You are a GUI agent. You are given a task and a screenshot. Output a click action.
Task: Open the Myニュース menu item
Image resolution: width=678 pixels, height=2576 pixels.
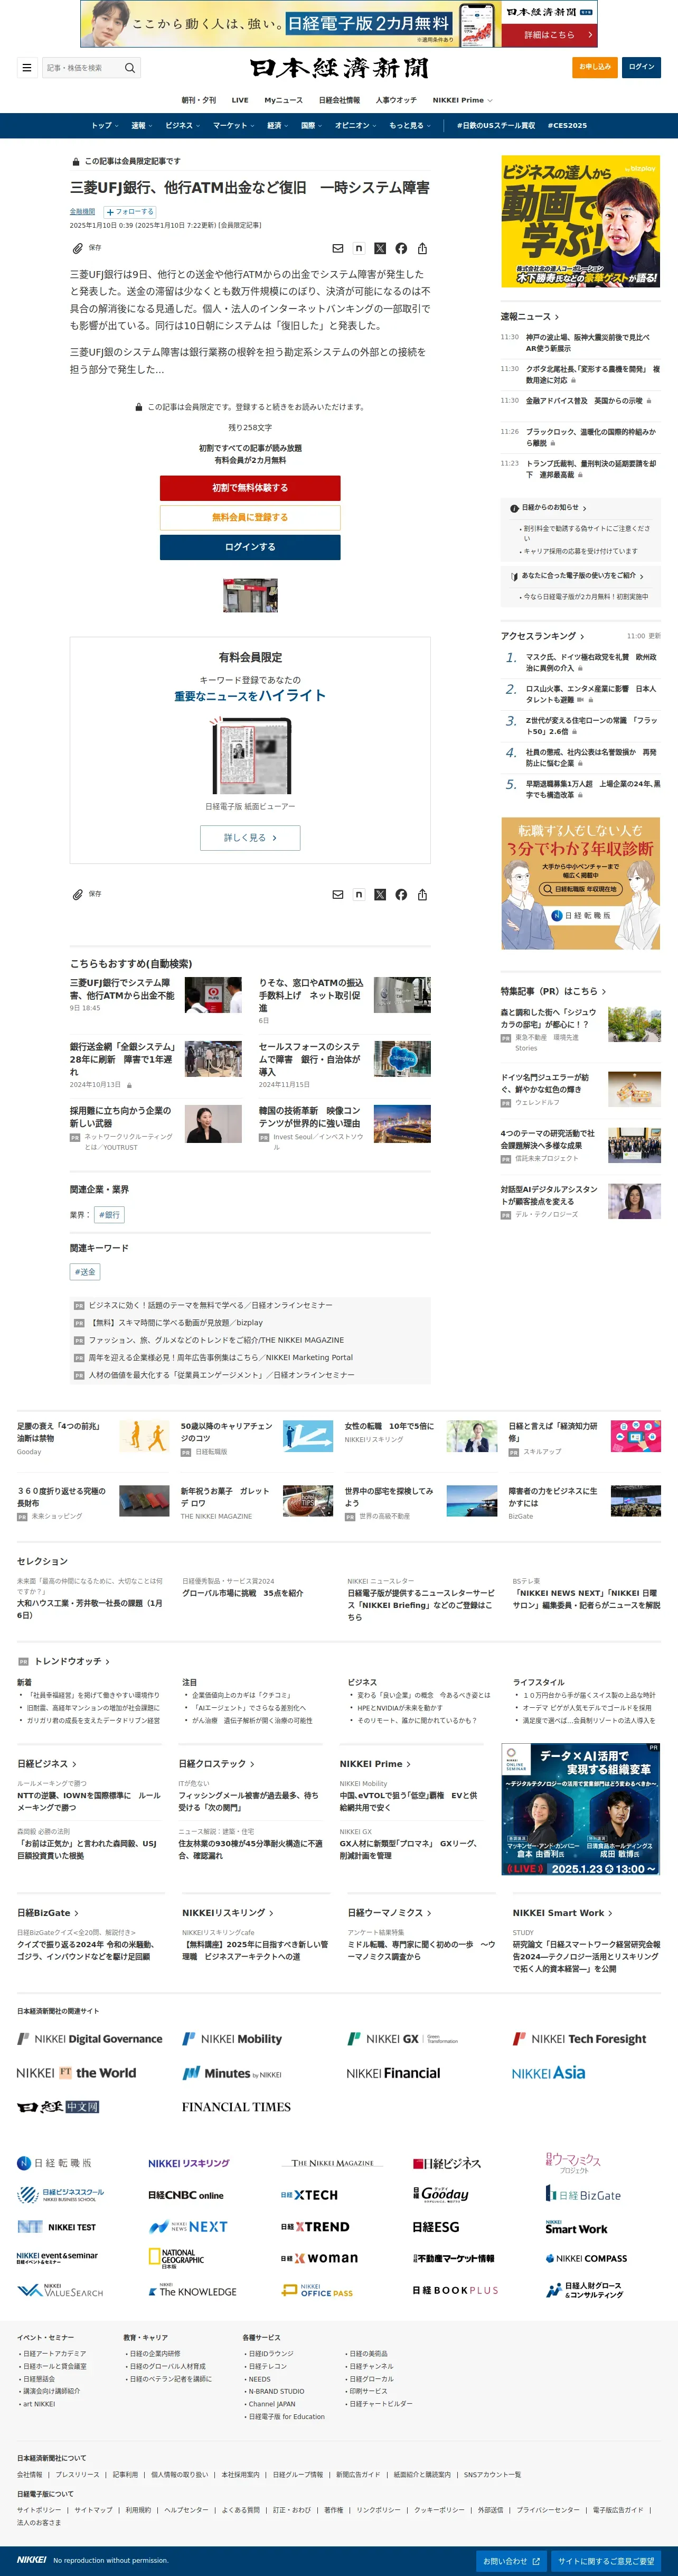tap(283, 100)
